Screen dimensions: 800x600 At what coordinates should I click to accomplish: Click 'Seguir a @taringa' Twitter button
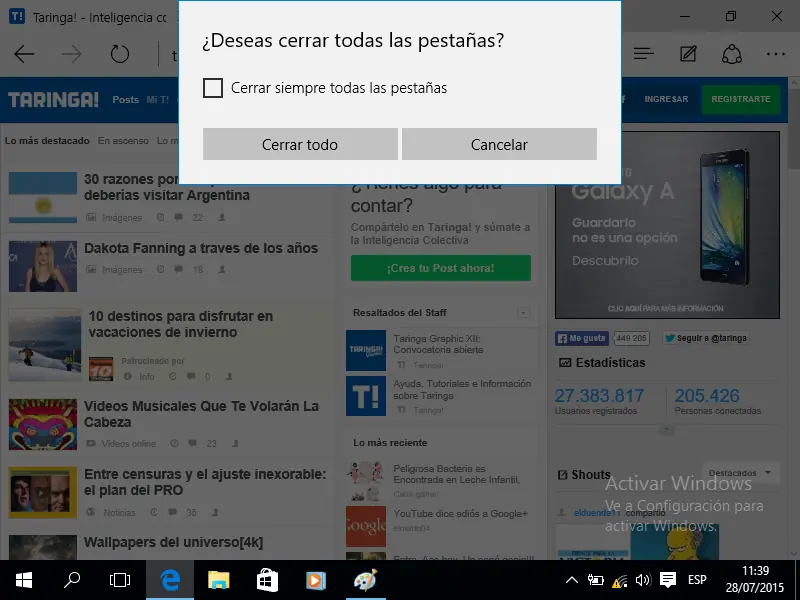(706, 338)
